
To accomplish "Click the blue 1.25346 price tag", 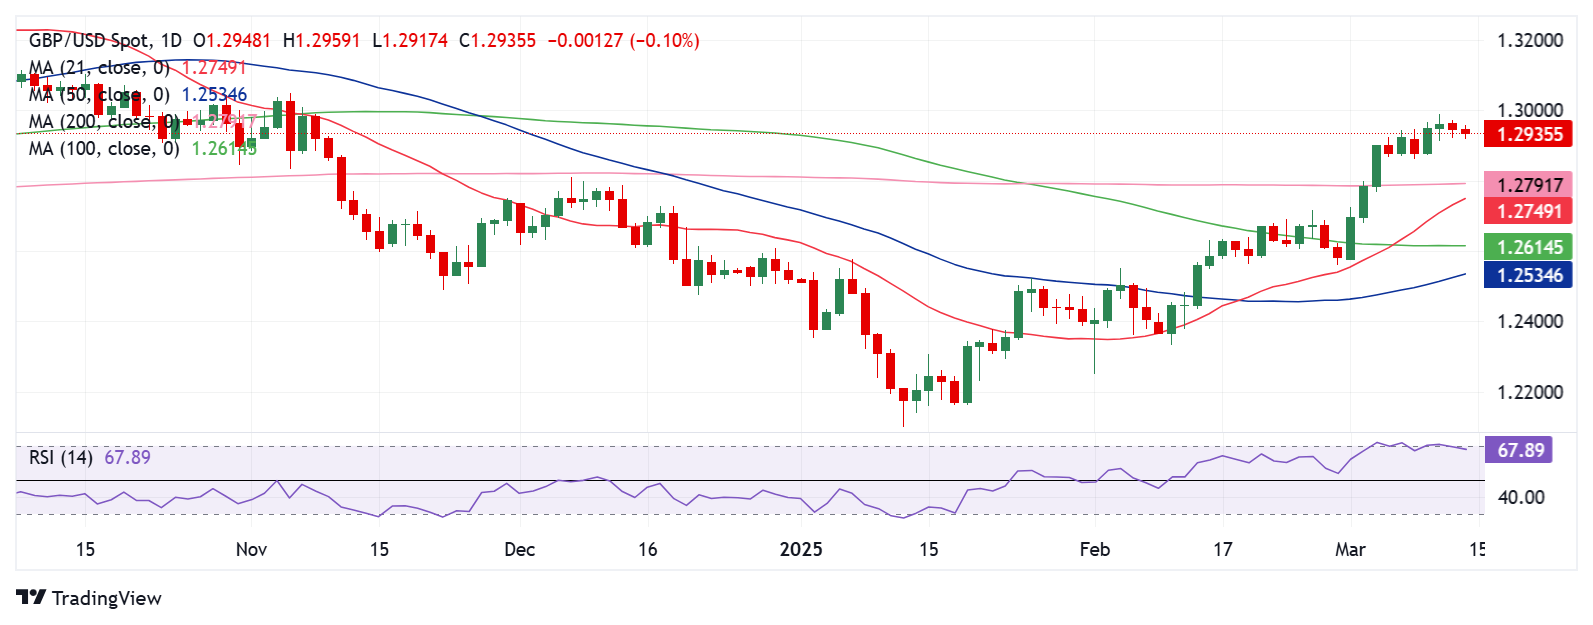I will pyautogui.click(x=1528, y=275).
